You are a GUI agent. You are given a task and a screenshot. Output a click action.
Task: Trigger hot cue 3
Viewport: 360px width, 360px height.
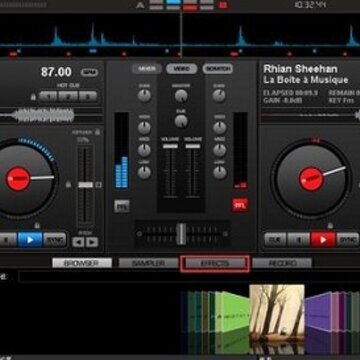pos(88,97)
